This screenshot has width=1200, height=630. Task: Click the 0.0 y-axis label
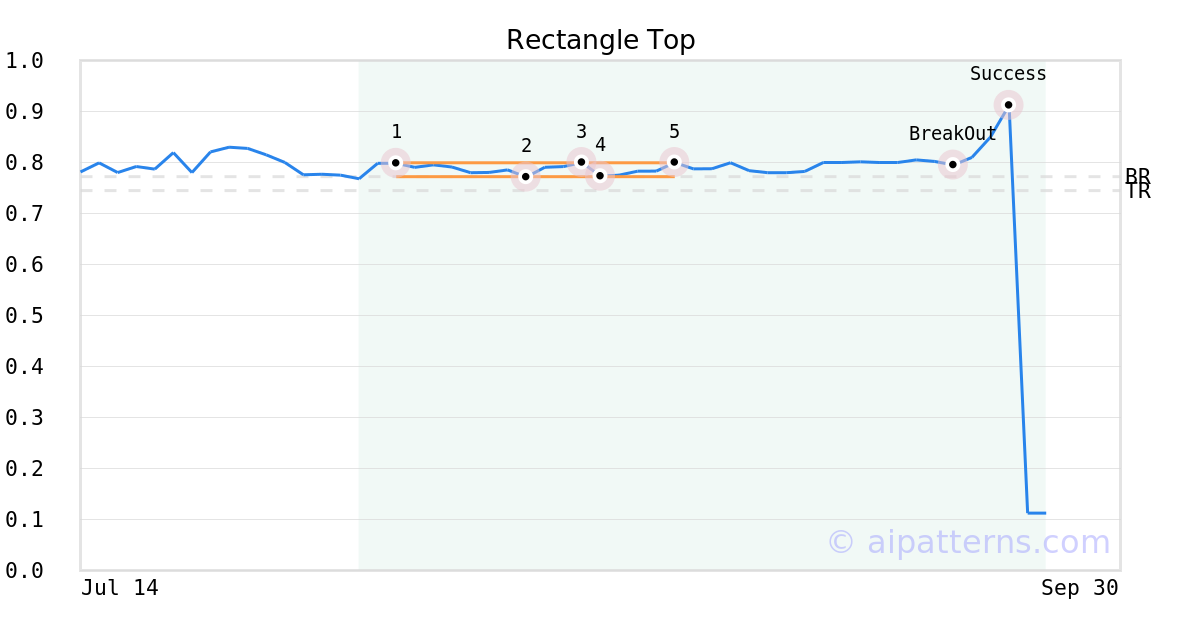click(x=25, y=570)
